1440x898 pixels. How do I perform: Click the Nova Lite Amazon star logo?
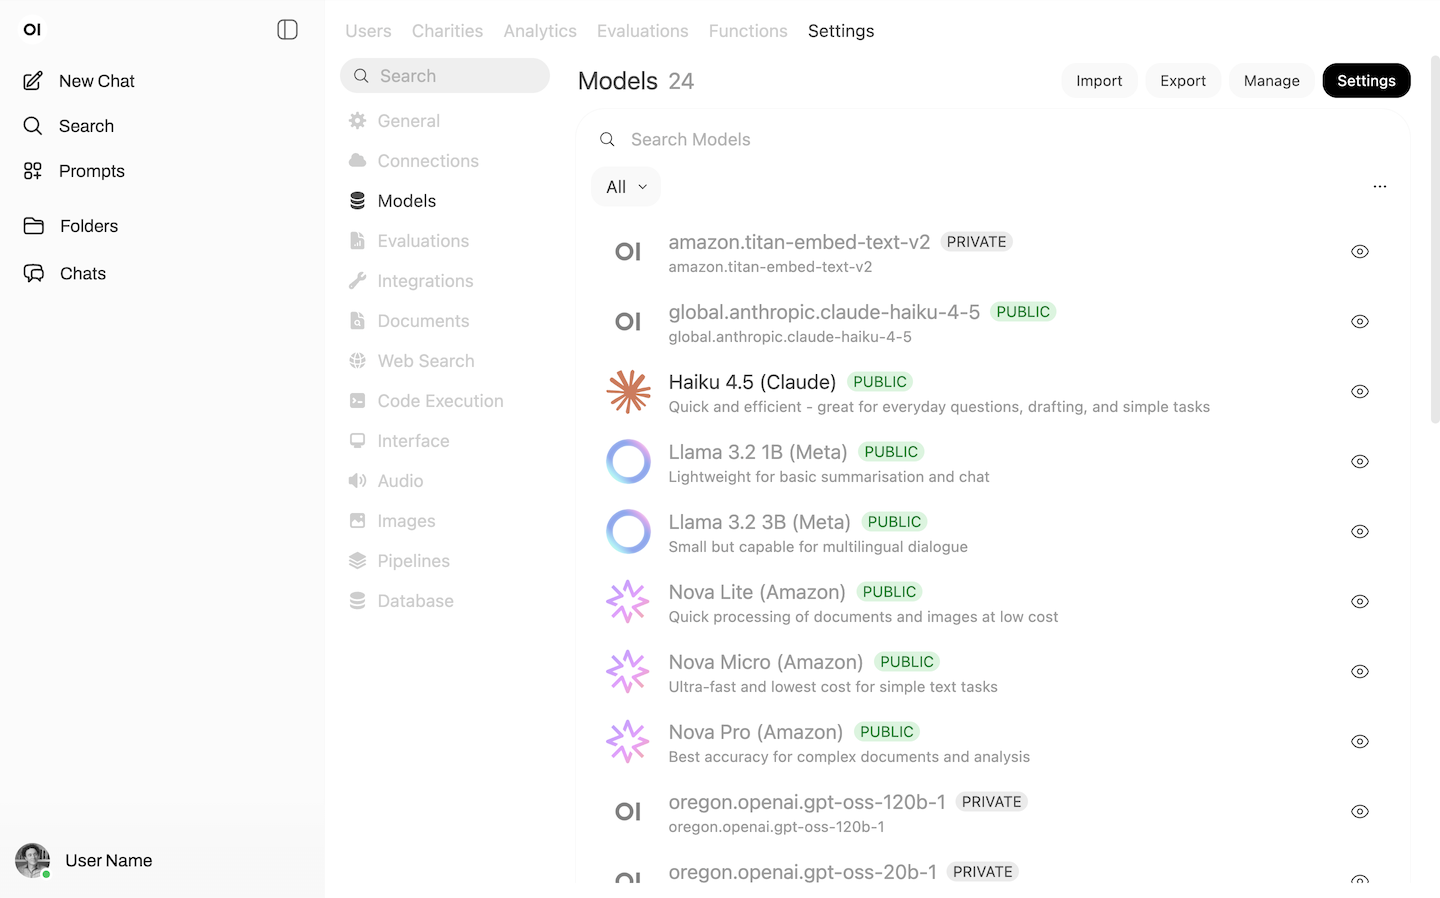[x=628, y=602]
